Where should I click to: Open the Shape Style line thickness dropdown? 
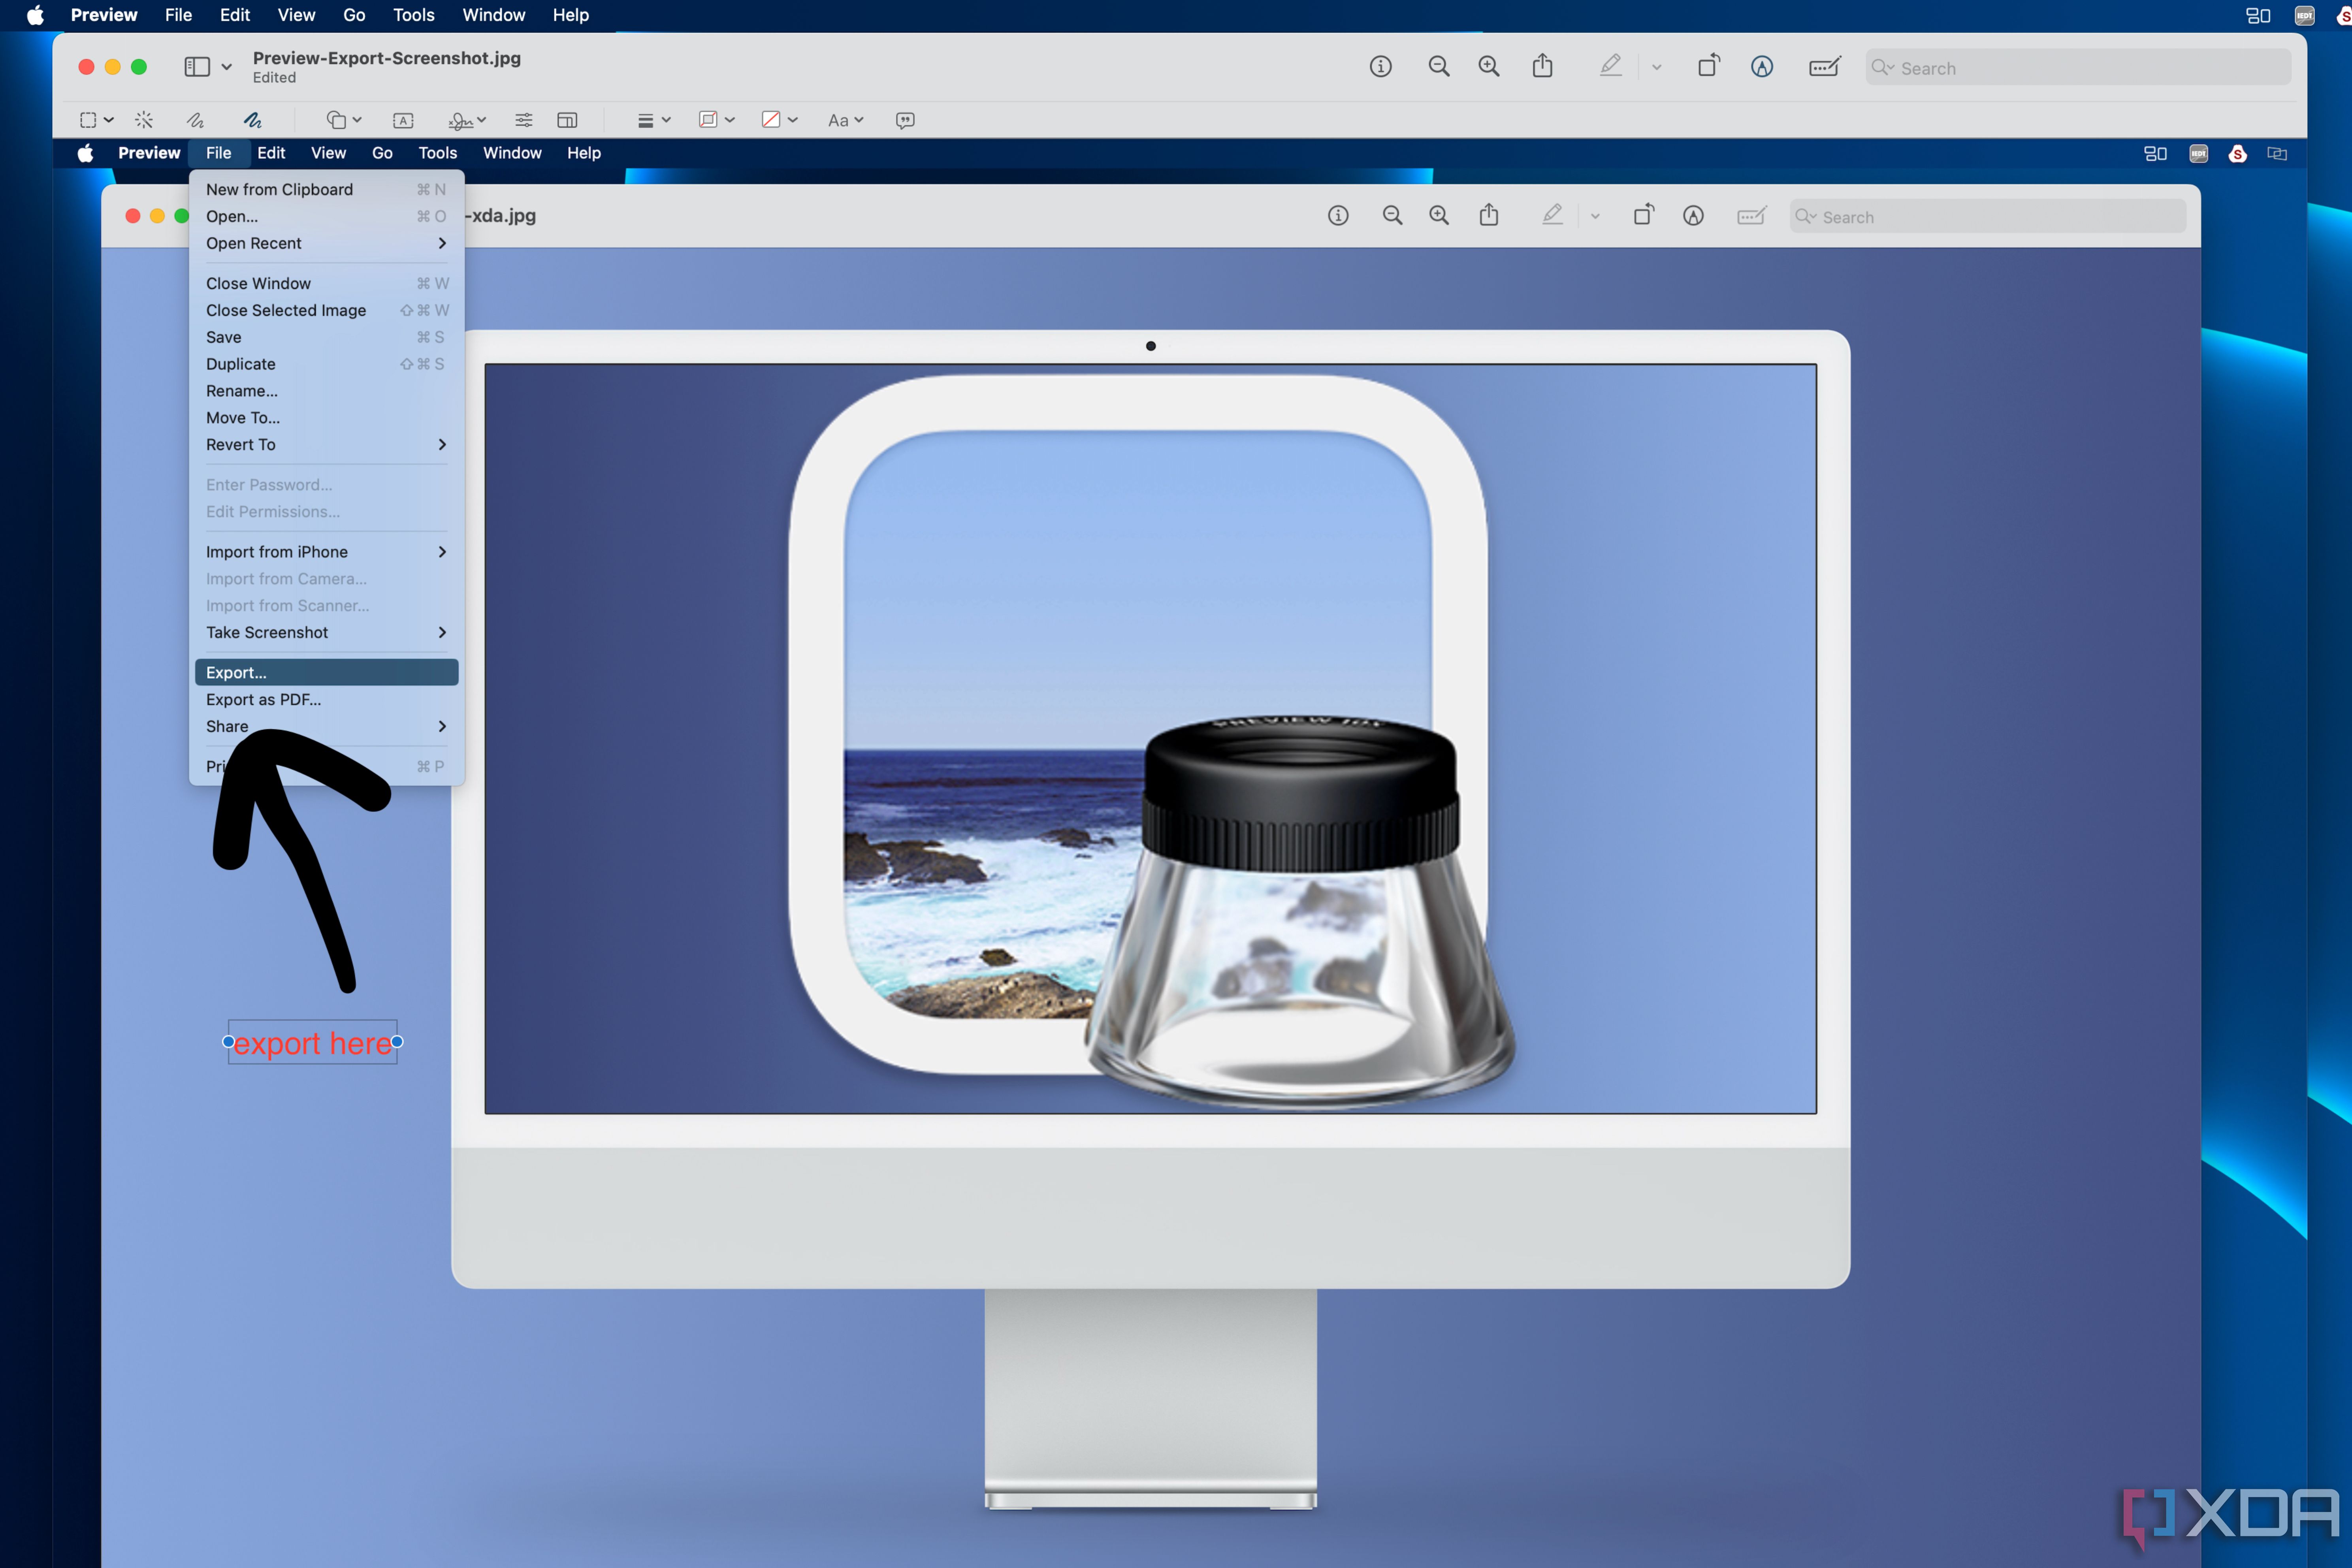653,120
